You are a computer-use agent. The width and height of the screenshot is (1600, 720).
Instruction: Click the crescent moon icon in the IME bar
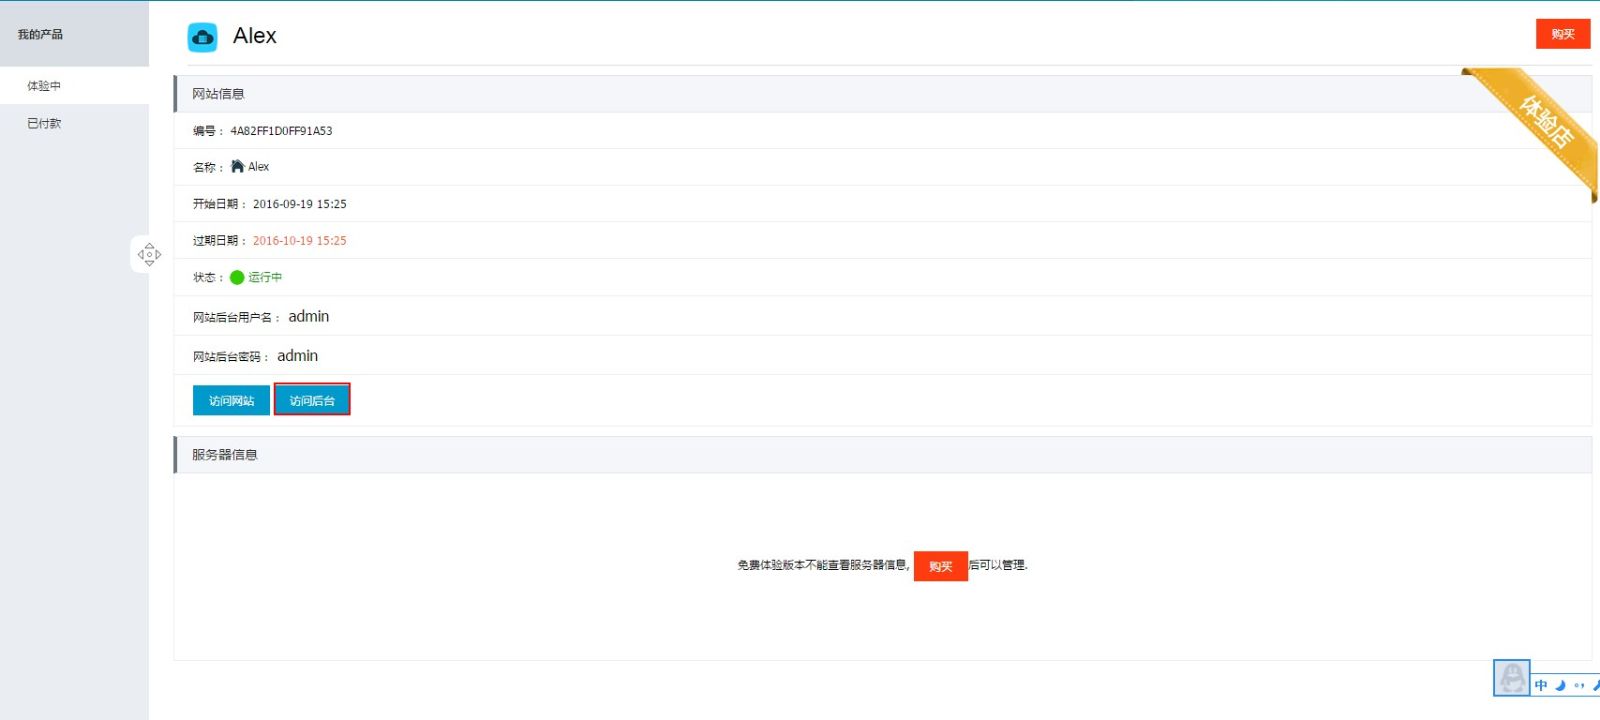point(1560,685)
